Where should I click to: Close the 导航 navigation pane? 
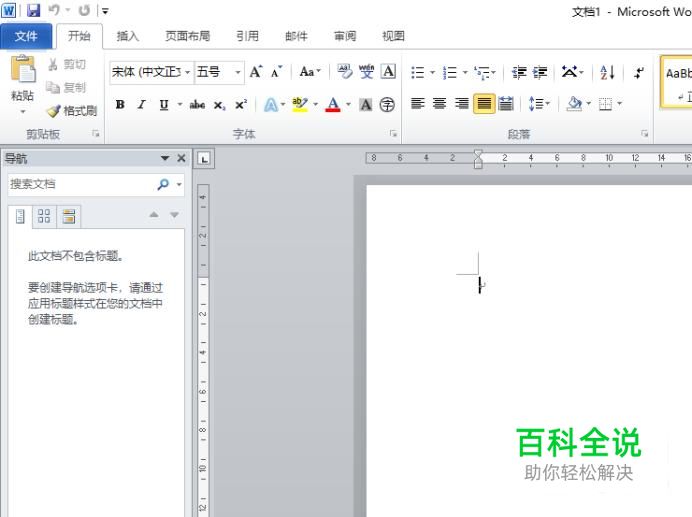coord(181,158)
